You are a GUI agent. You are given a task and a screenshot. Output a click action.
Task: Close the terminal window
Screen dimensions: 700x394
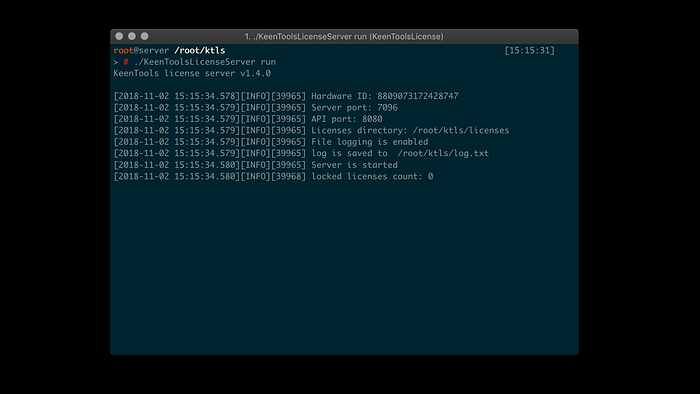point(119,36)
